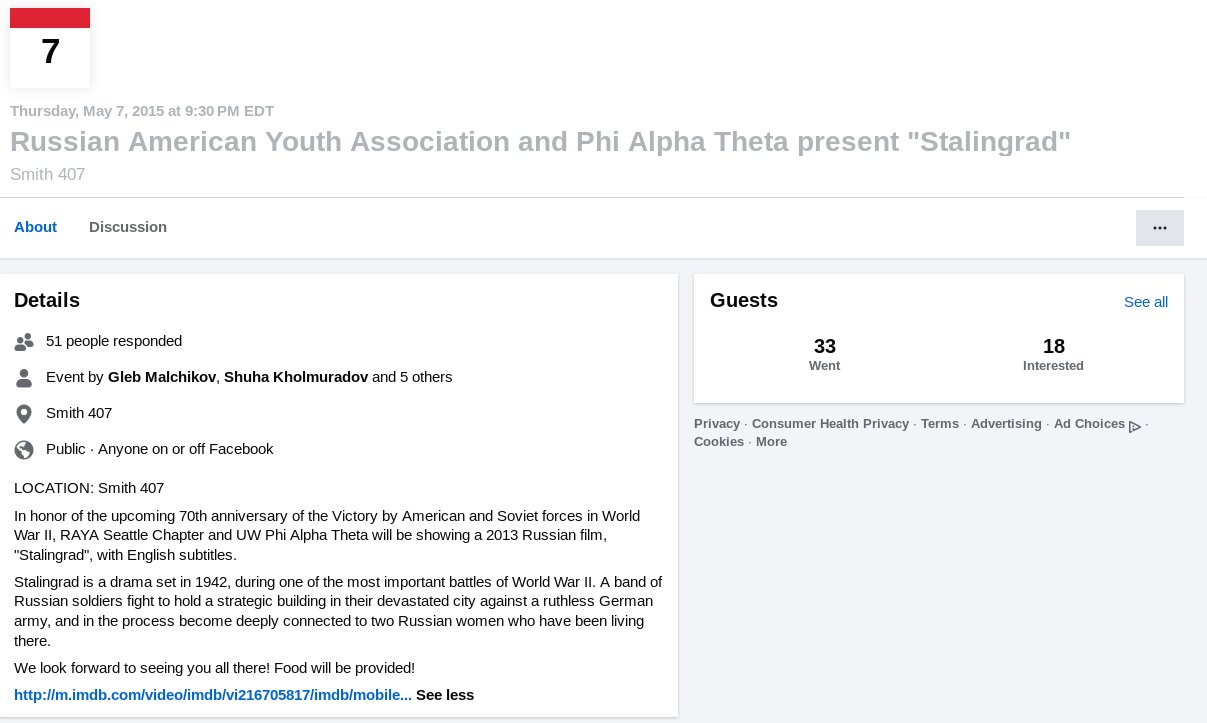Open the imdb.com video link
The width and height of the screenshot is (1207, 723).
[x=213, y=695]
